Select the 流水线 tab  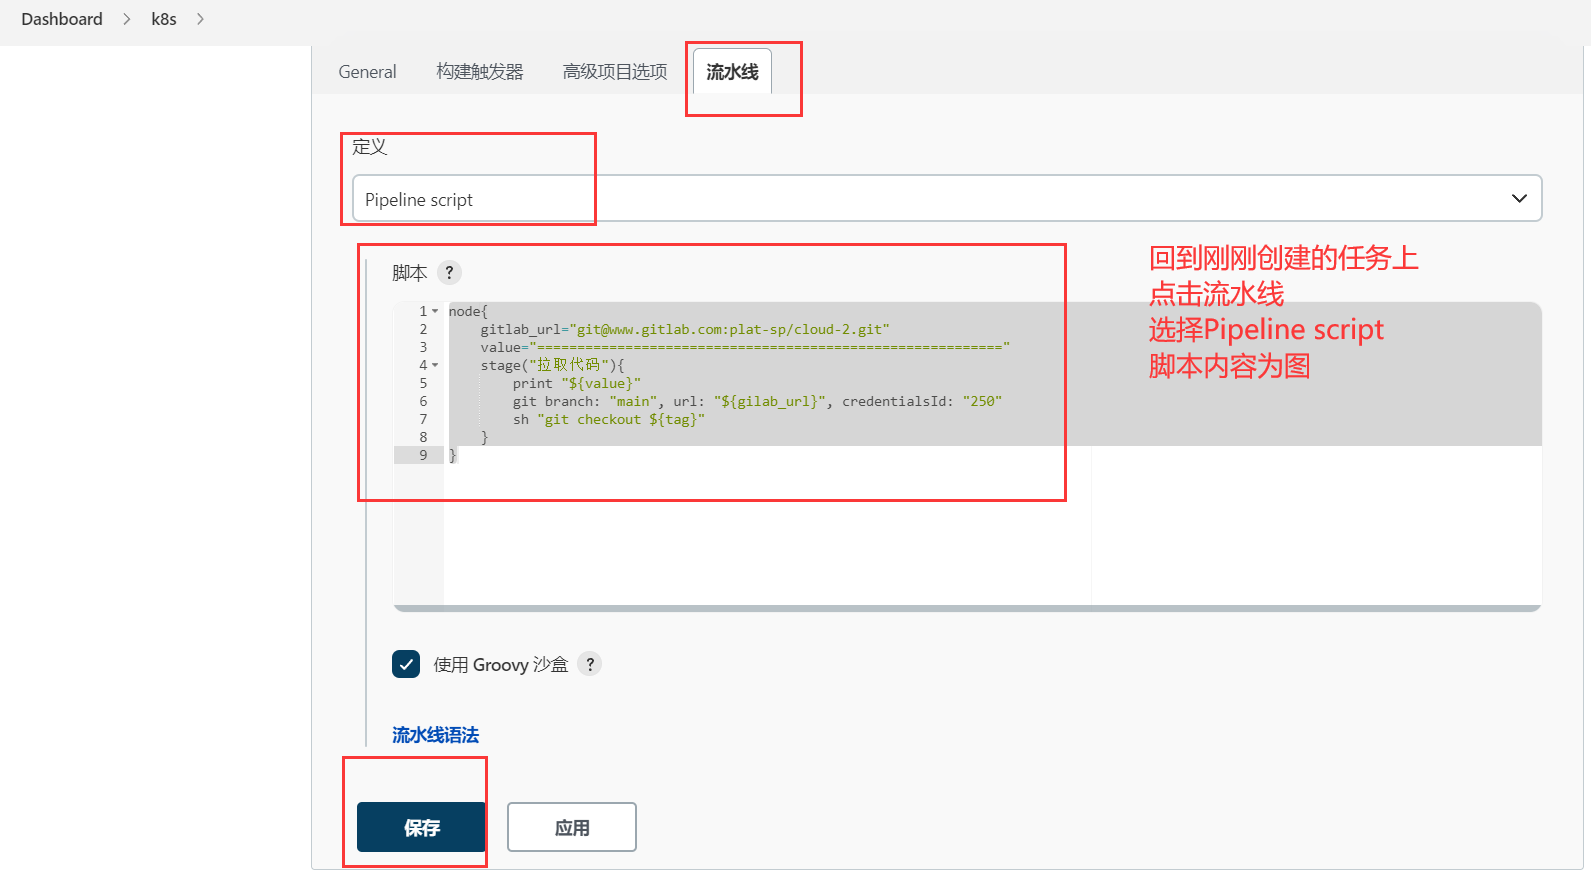coord(732,72)
